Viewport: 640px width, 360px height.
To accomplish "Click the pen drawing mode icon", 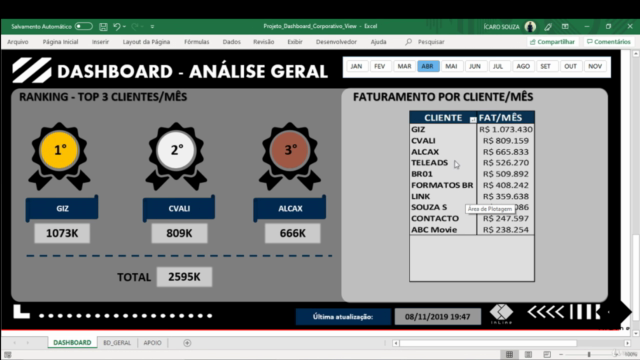I will (548, 27).
